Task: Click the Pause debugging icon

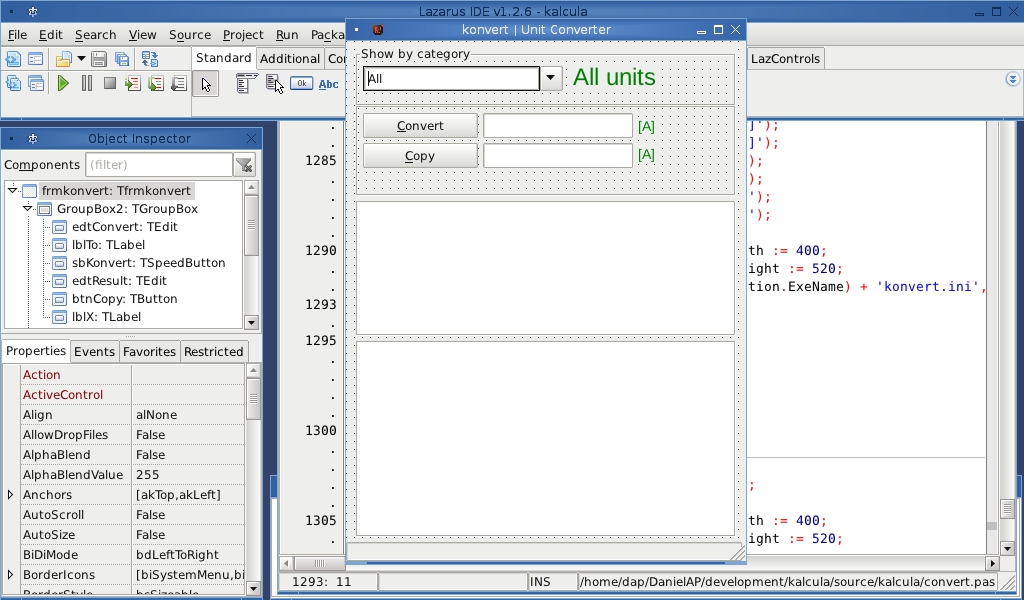Action: [86, 84]
